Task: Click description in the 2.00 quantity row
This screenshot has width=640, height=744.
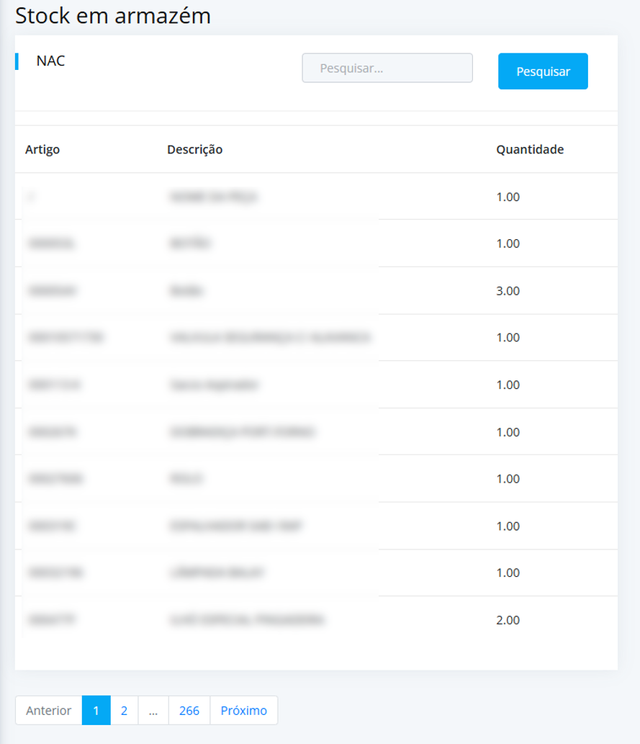Action: (247, 620)
